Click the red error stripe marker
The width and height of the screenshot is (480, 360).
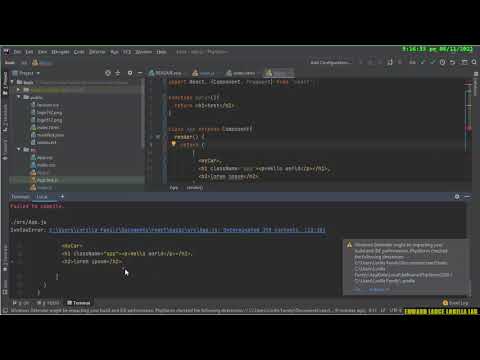tap(469, 128)
